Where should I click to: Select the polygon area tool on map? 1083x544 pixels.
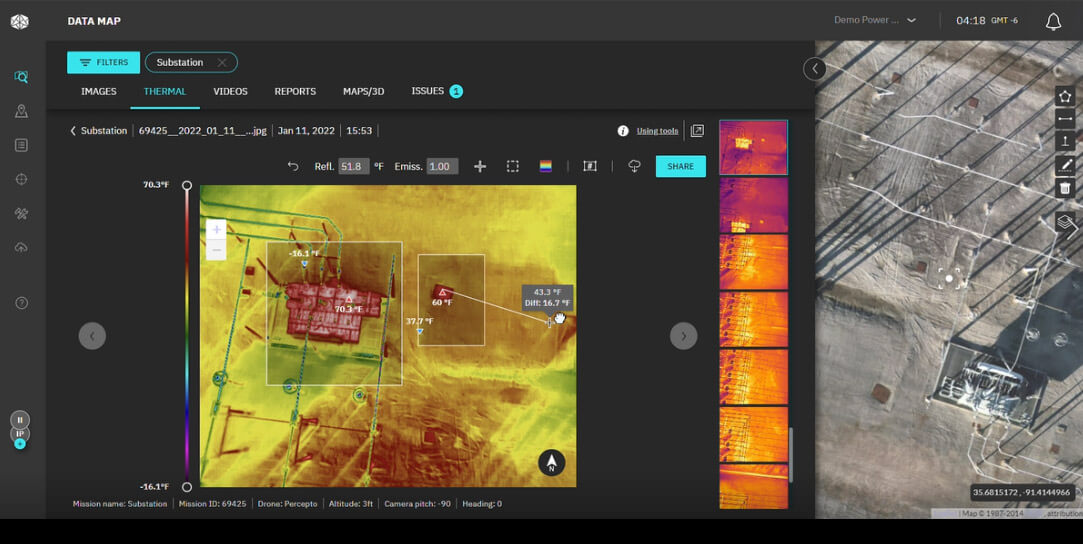pyautogui.click(x=1064, y=96)
